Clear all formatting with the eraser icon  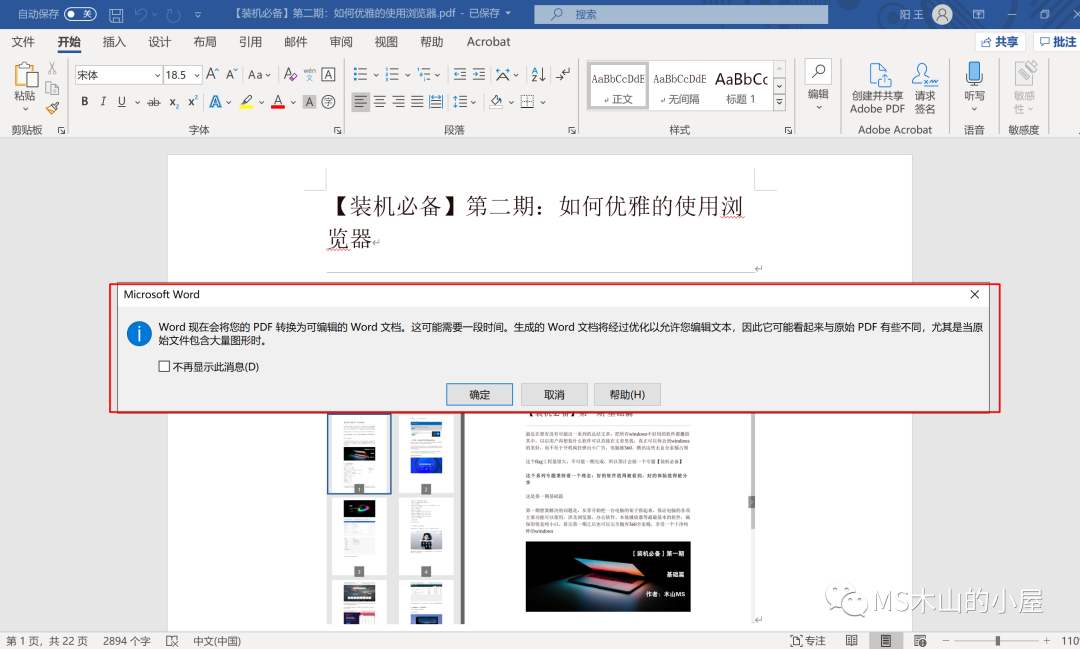tap(290, 74)
